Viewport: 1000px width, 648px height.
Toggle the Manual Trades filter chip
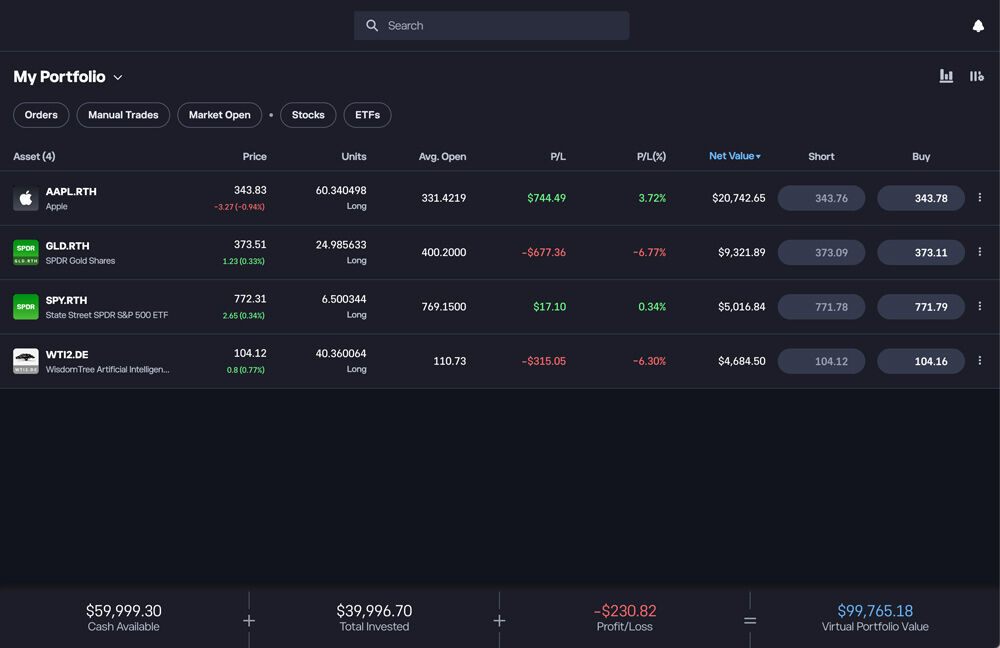click(x=123, y=115)
